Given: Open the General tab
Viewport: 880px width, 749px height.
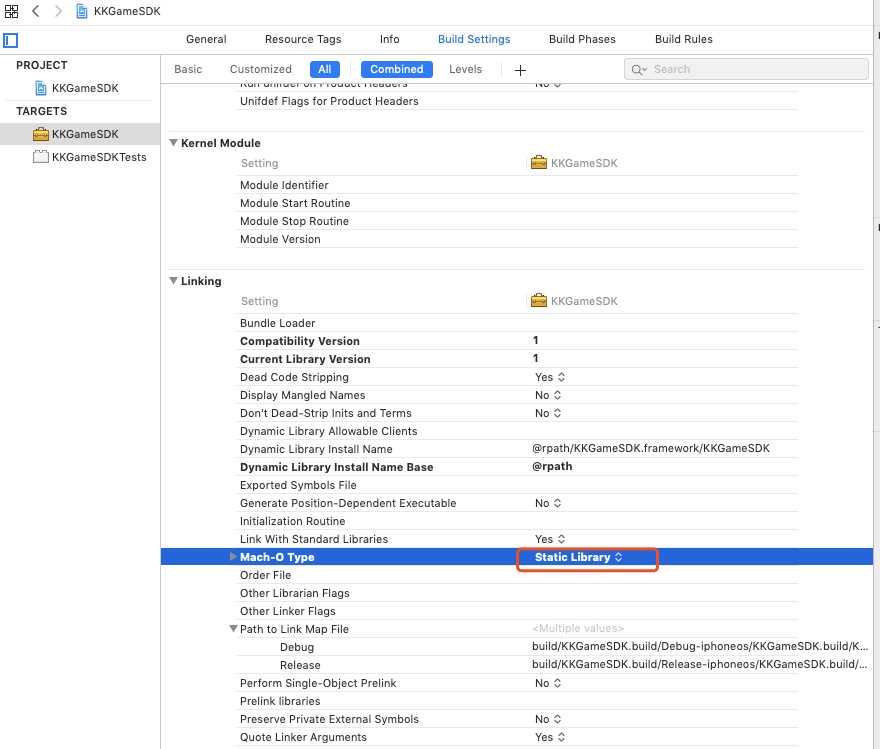Looking at the screenshot, I should tap(206, 39).
